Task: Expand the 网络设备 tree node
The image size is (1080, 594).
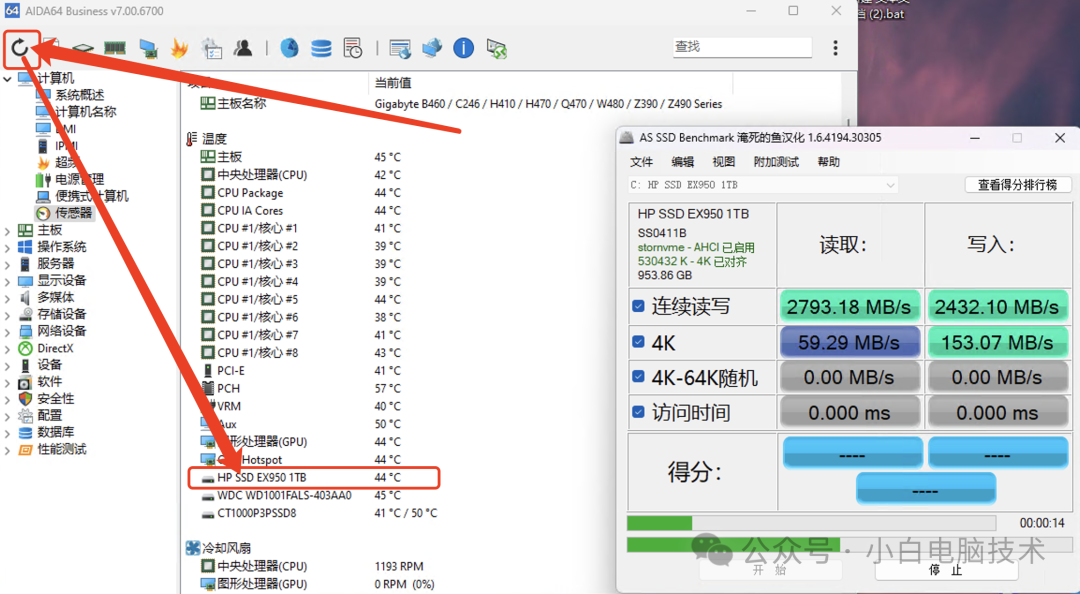Action: [8, 331]
